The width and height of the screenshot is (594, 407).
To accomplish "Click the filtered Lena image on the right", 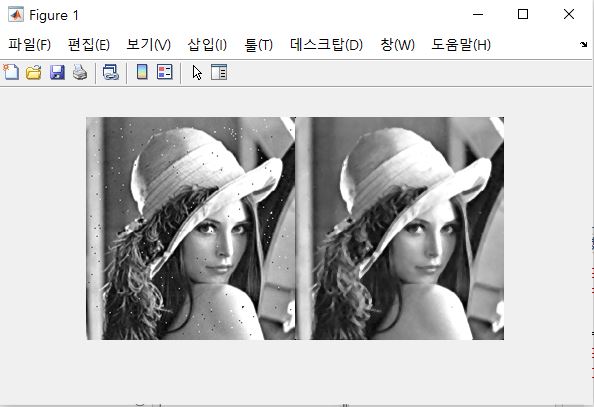I will click(400, 228).
